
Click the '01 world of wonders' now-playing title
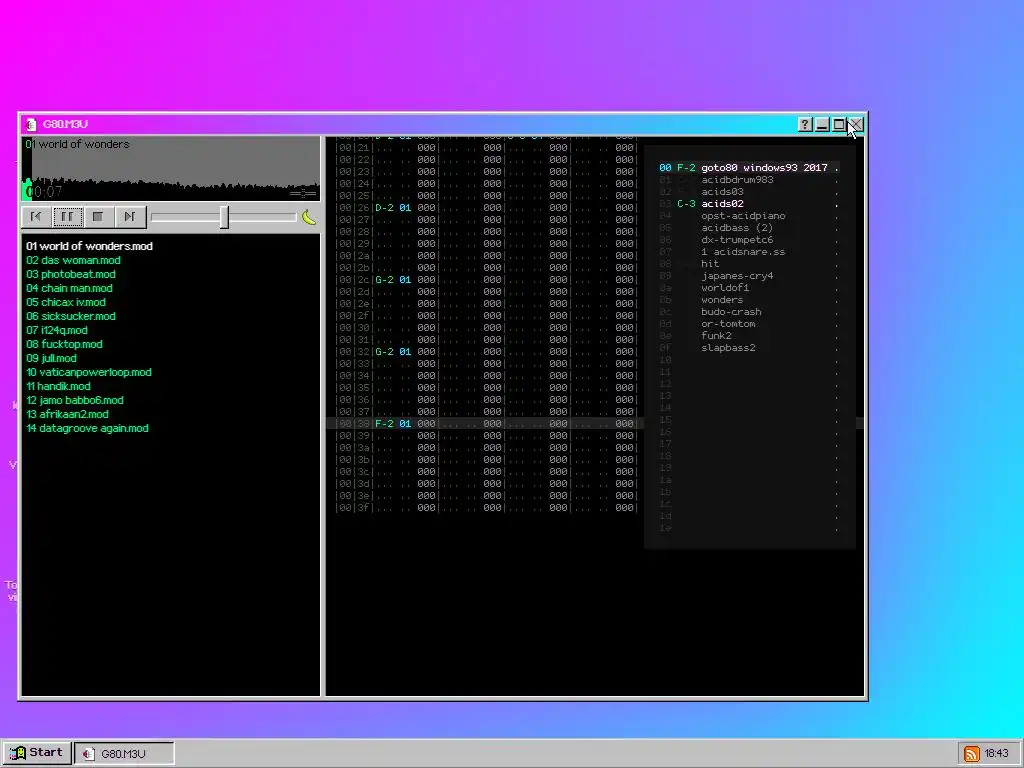(77, 144)
